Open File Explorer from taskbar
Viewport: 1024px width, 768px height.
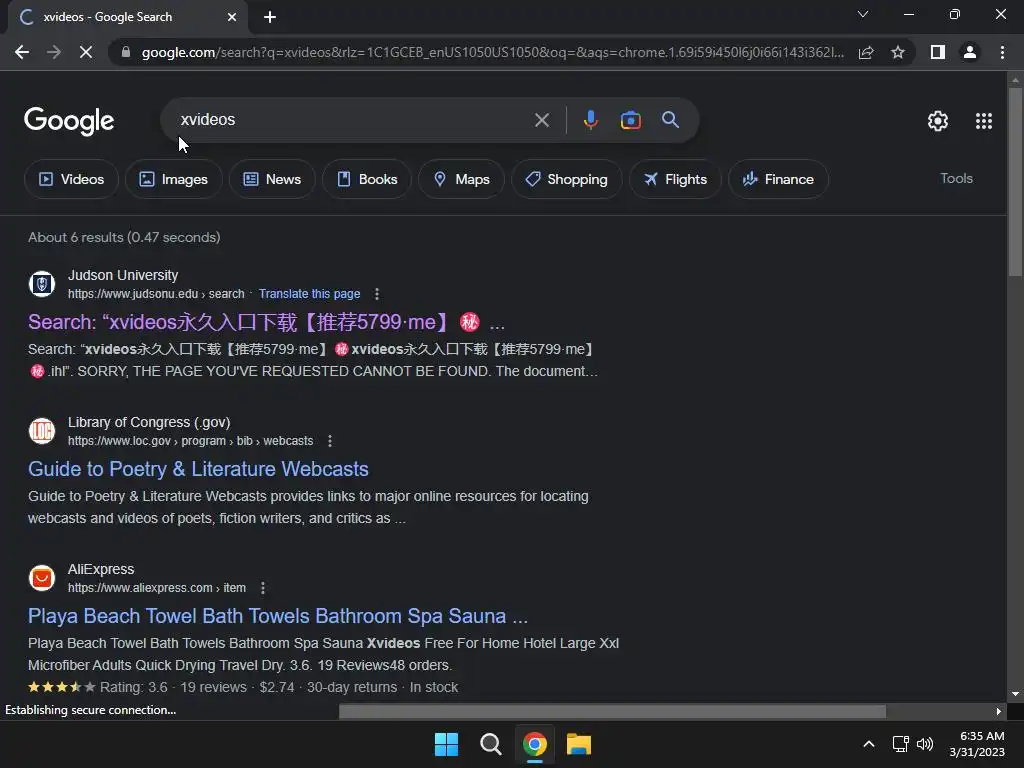579,744
